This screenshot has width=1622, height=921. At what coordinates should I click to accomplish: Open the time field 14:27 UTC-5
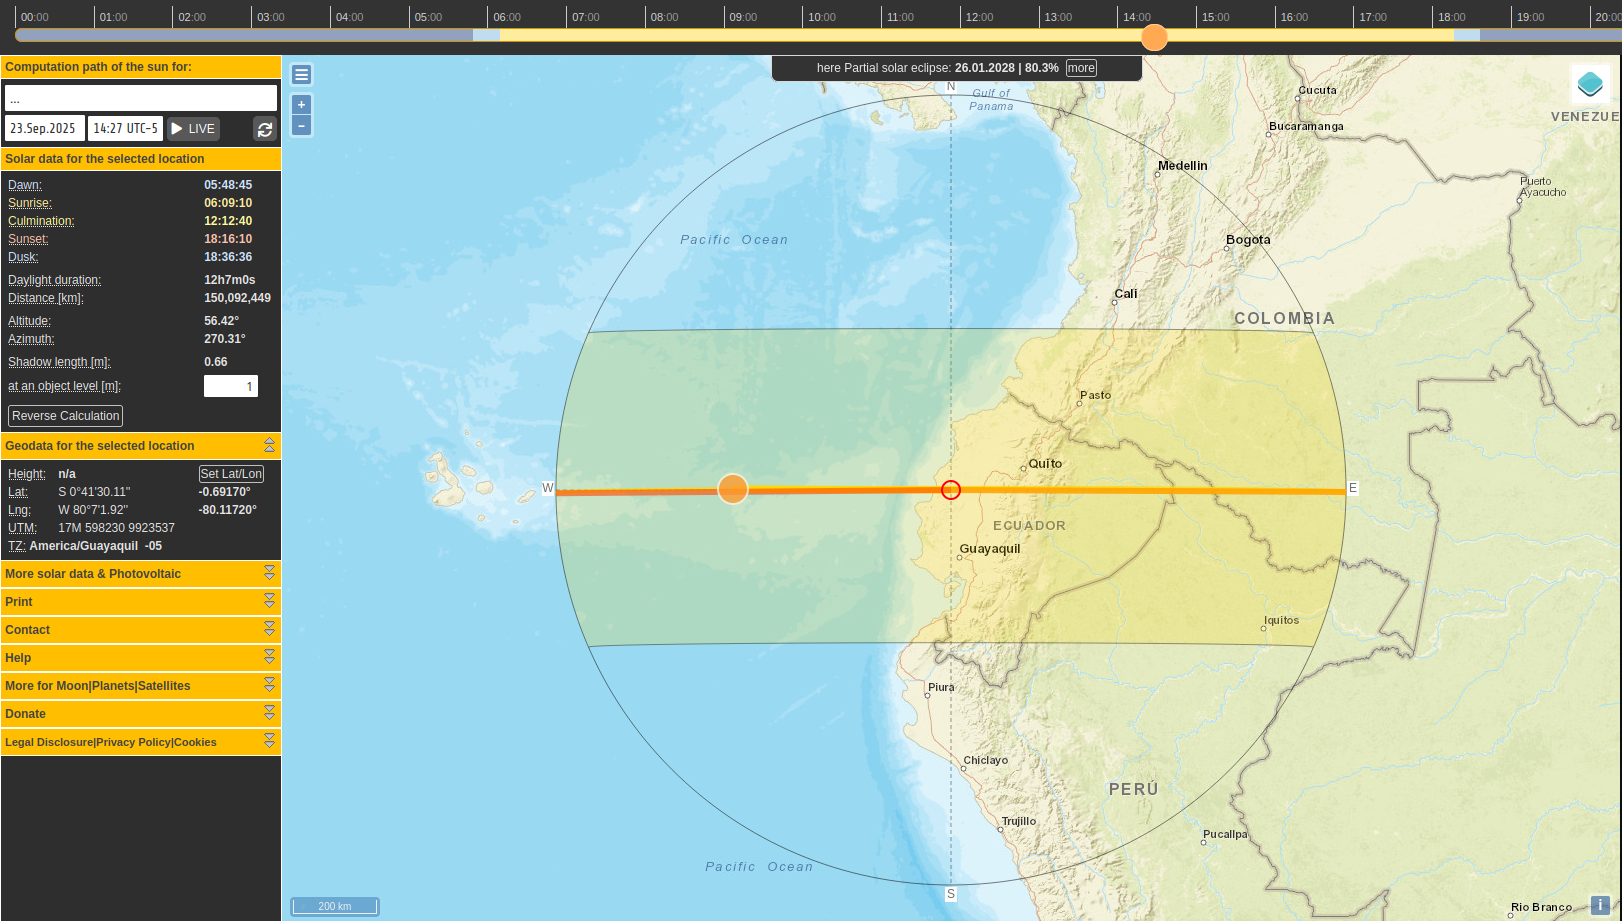pyautogui.click(x=125, y=129)
